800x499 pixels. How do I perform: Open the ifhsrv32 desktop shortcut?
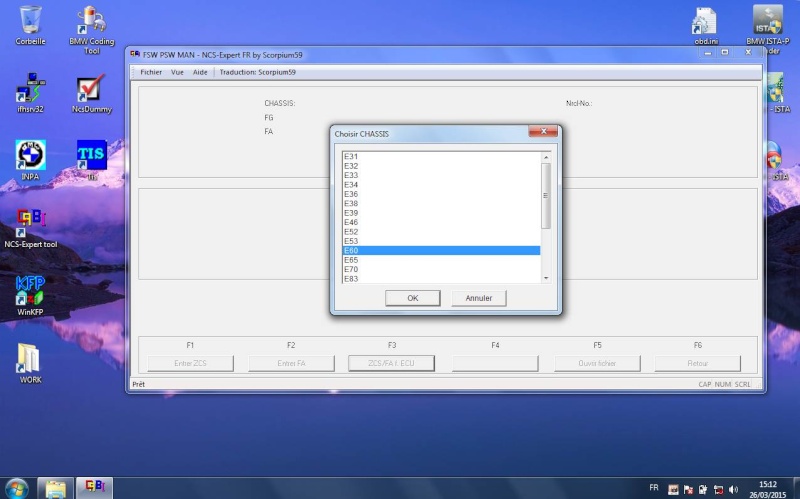pos(30,92)
